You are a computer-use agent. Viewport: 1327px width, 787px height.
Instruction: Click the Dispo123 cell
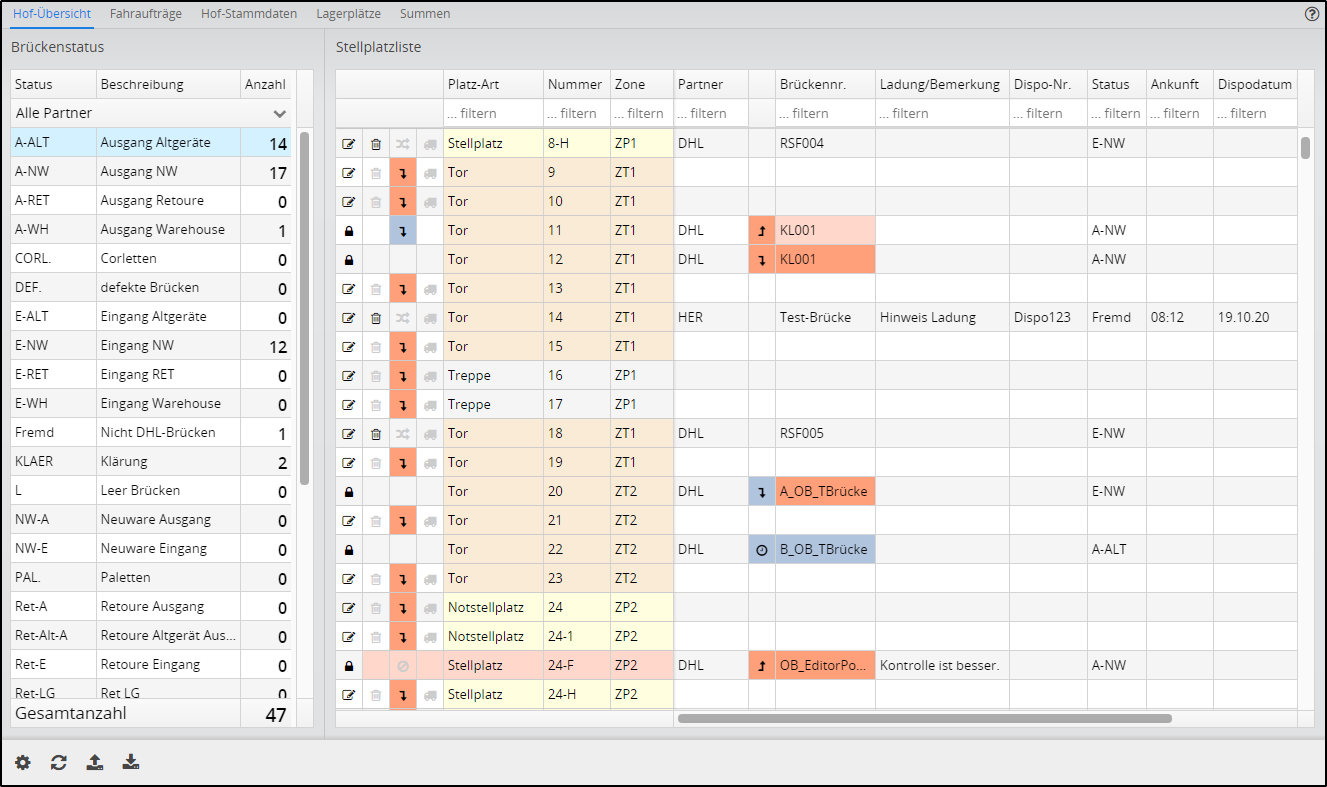pos(1049,318)
